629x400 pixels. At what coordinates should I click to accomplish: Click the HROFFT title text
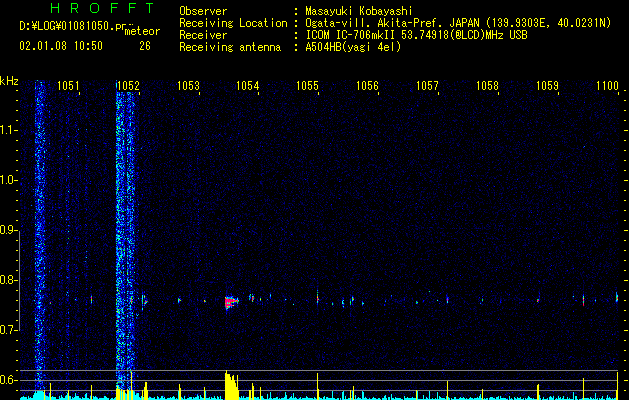tap(102, 8)
